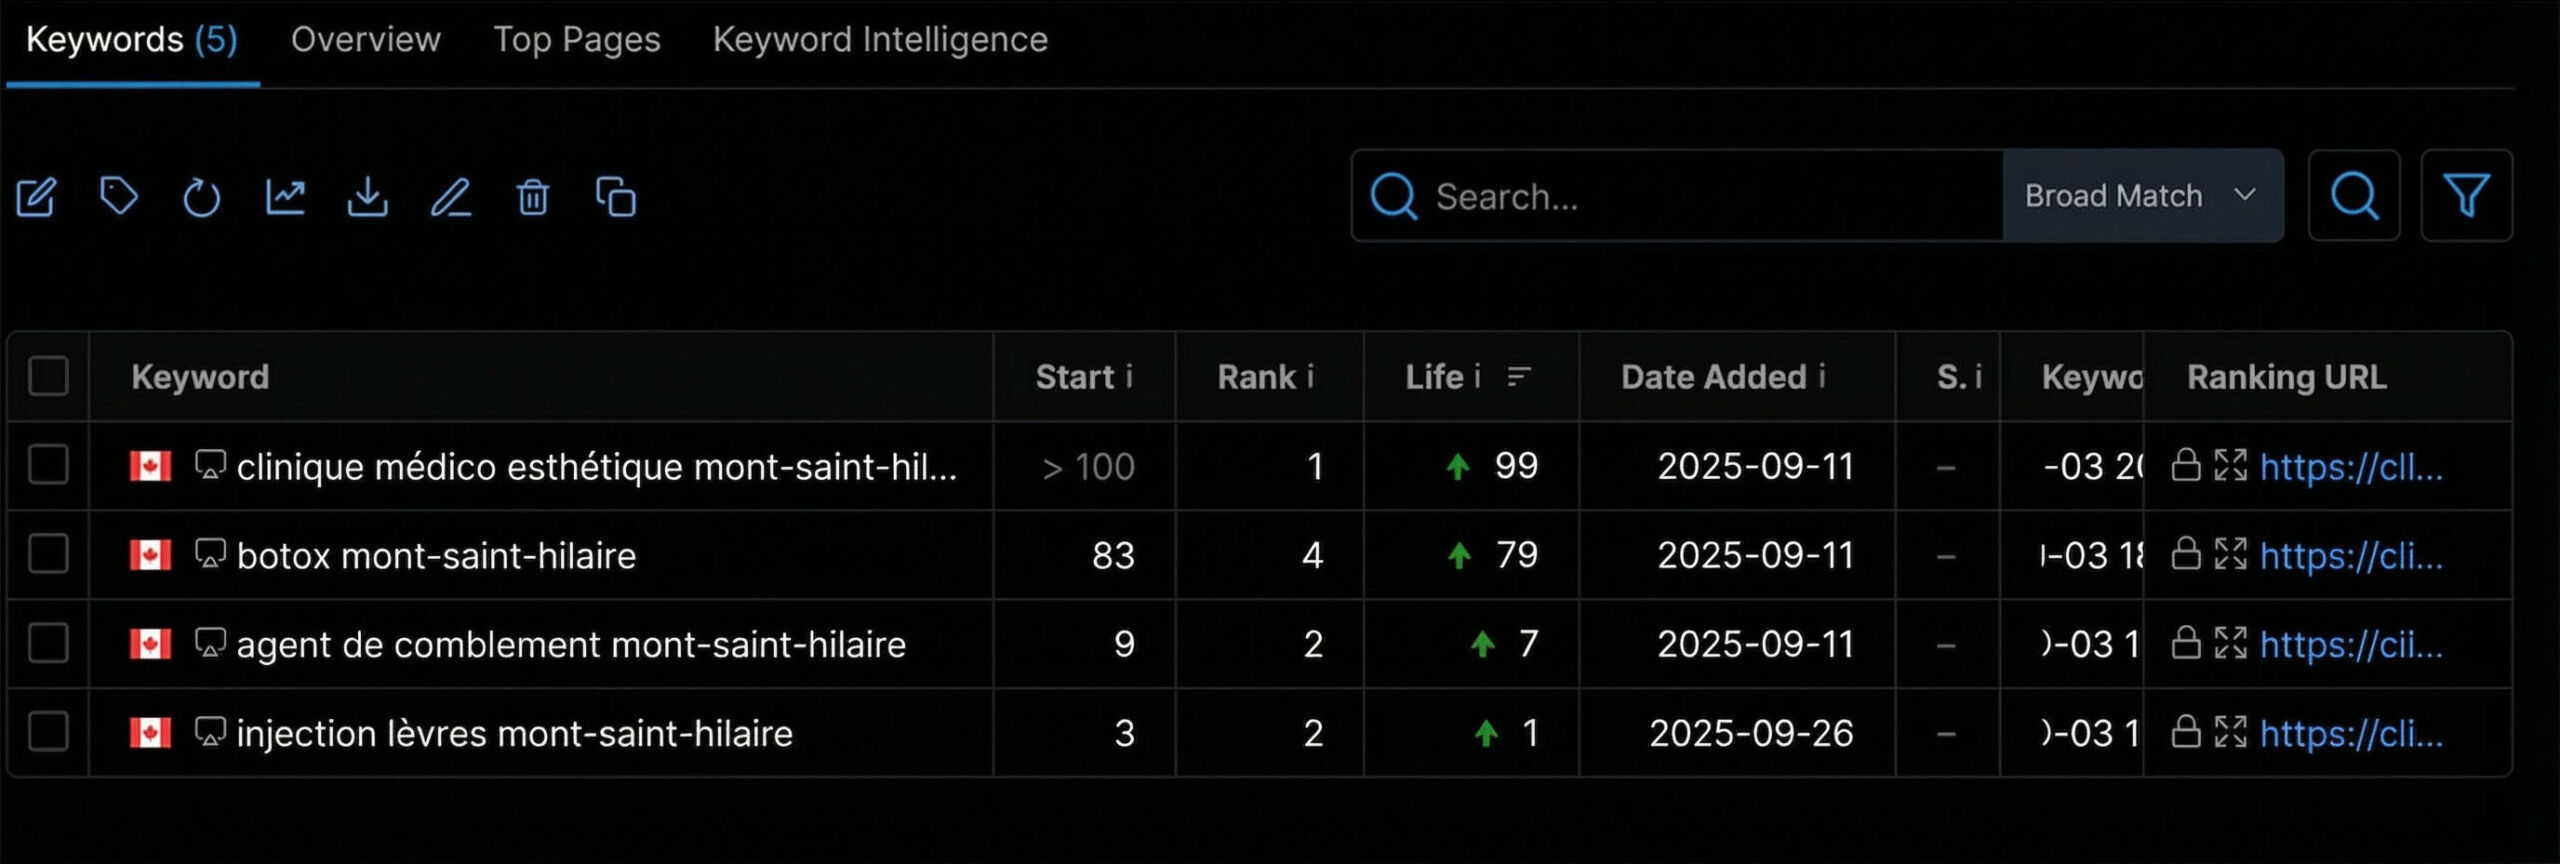Click the copy keywords icon

pyautogui.click(x=616, y=197)
